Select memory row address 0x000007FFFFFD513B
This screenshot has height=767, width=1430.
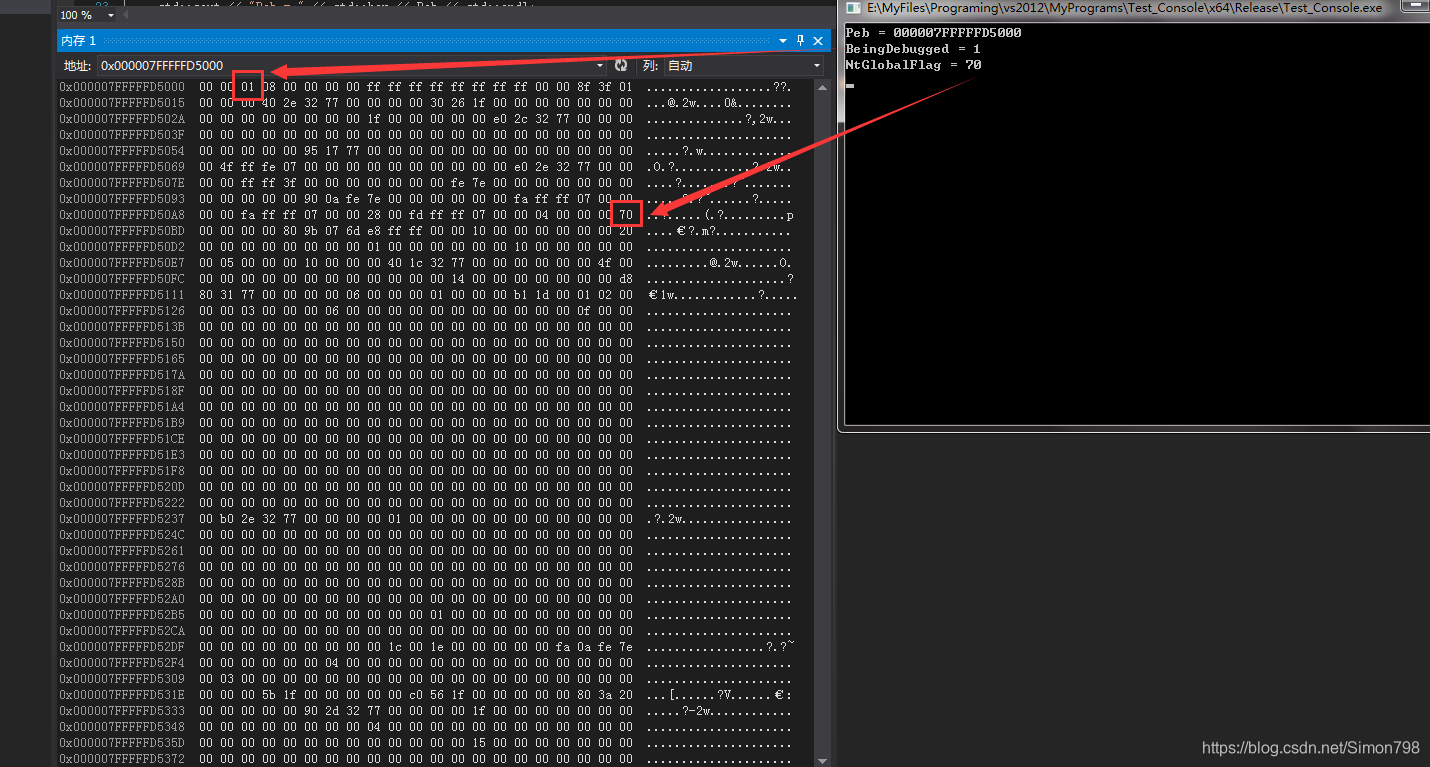(x=122, y=327)
